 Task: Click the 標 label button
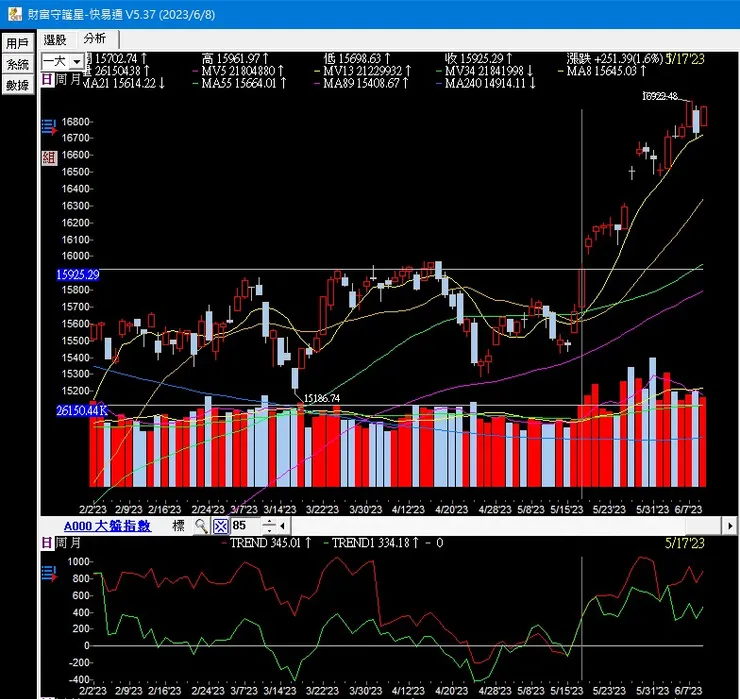pos(179,526)
